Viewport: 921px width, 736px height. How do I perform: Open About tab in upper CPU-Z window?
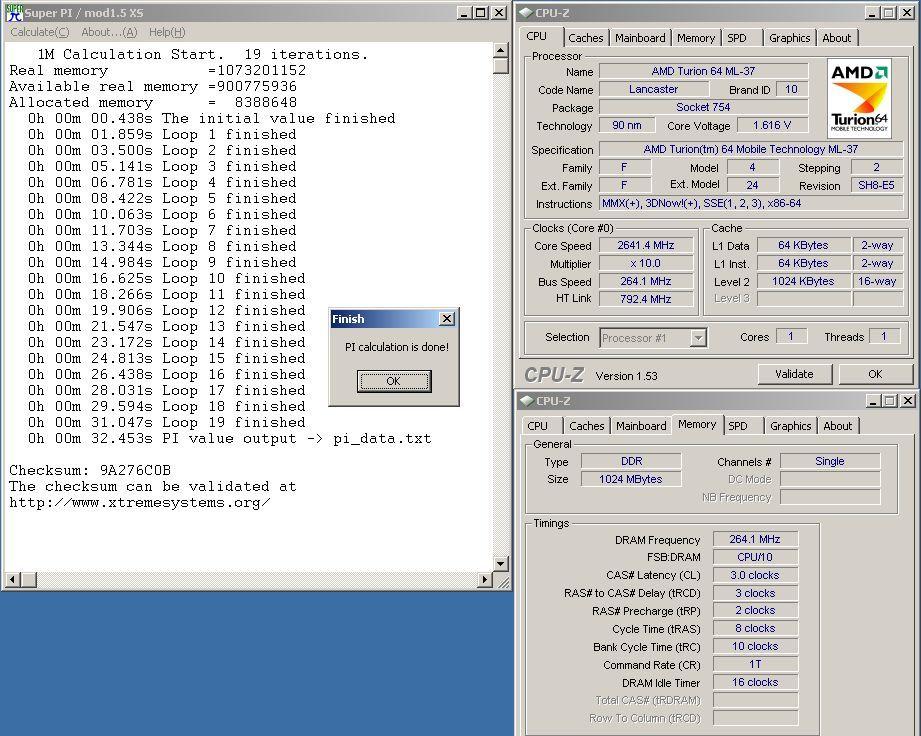[x=836, y=38]
